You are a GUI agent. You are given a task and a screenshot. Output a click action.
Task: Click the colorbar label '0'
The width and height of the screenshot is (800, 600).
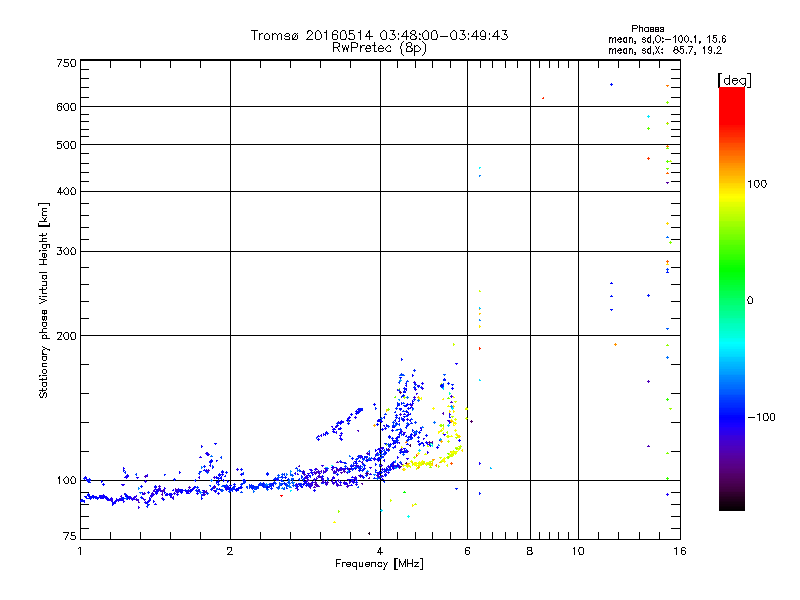(749, 301)
